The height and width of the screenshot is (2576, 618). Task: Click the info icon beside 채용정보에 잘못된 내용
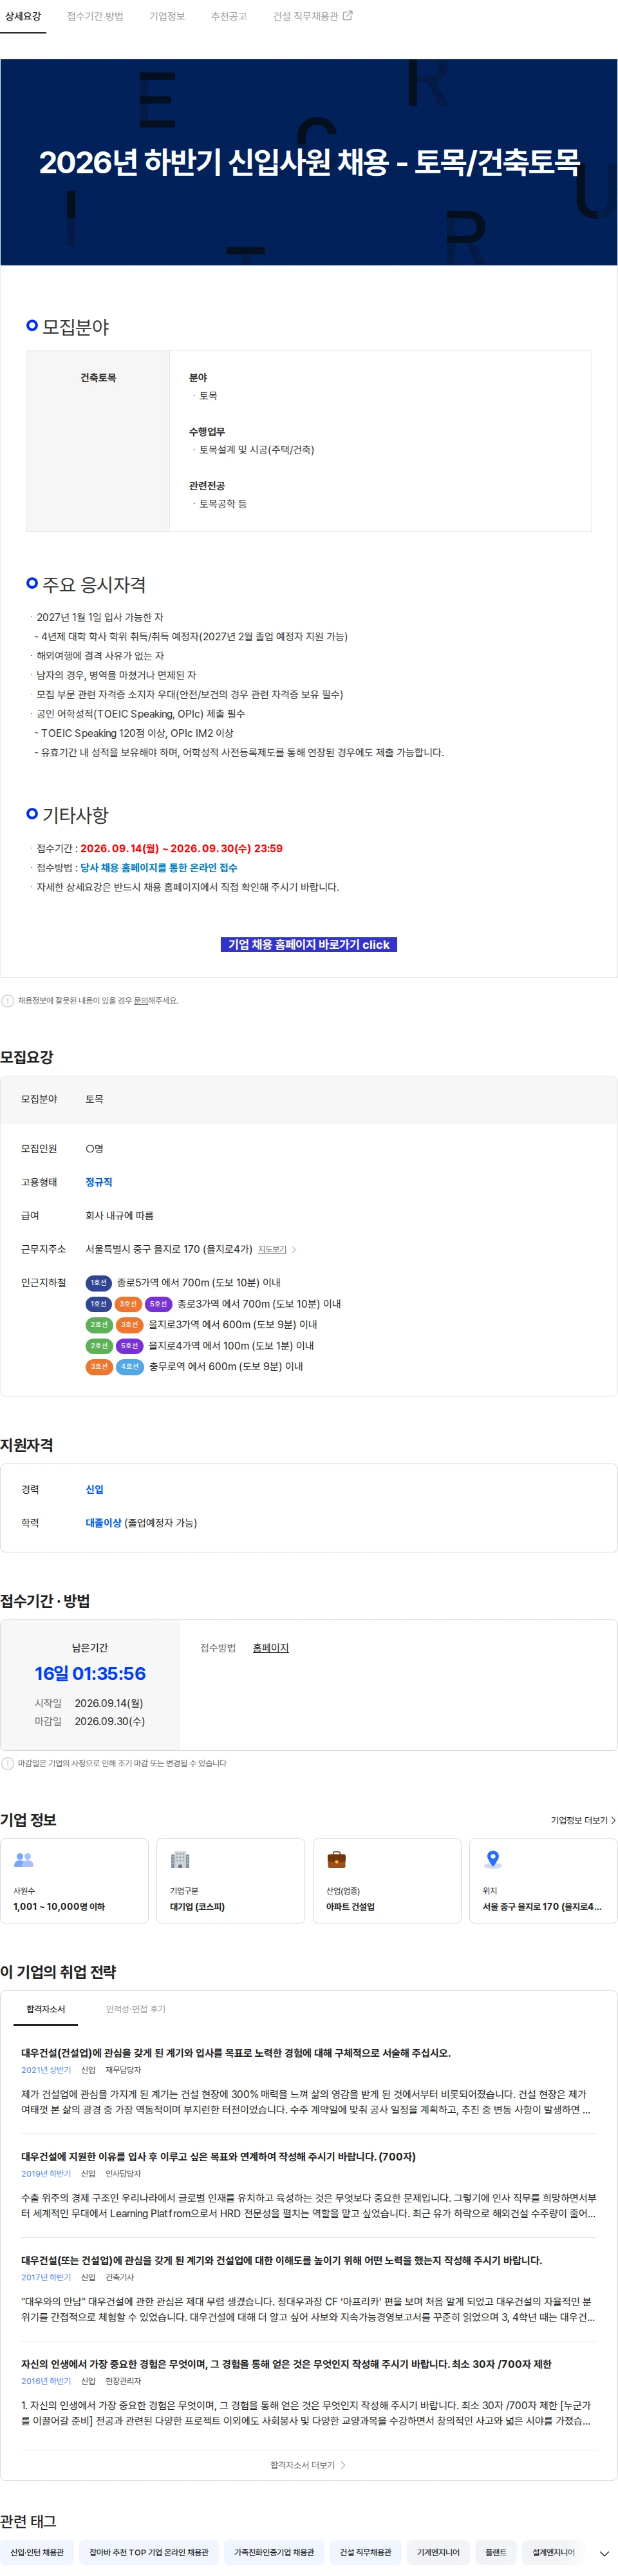[x=8, y=1000]
